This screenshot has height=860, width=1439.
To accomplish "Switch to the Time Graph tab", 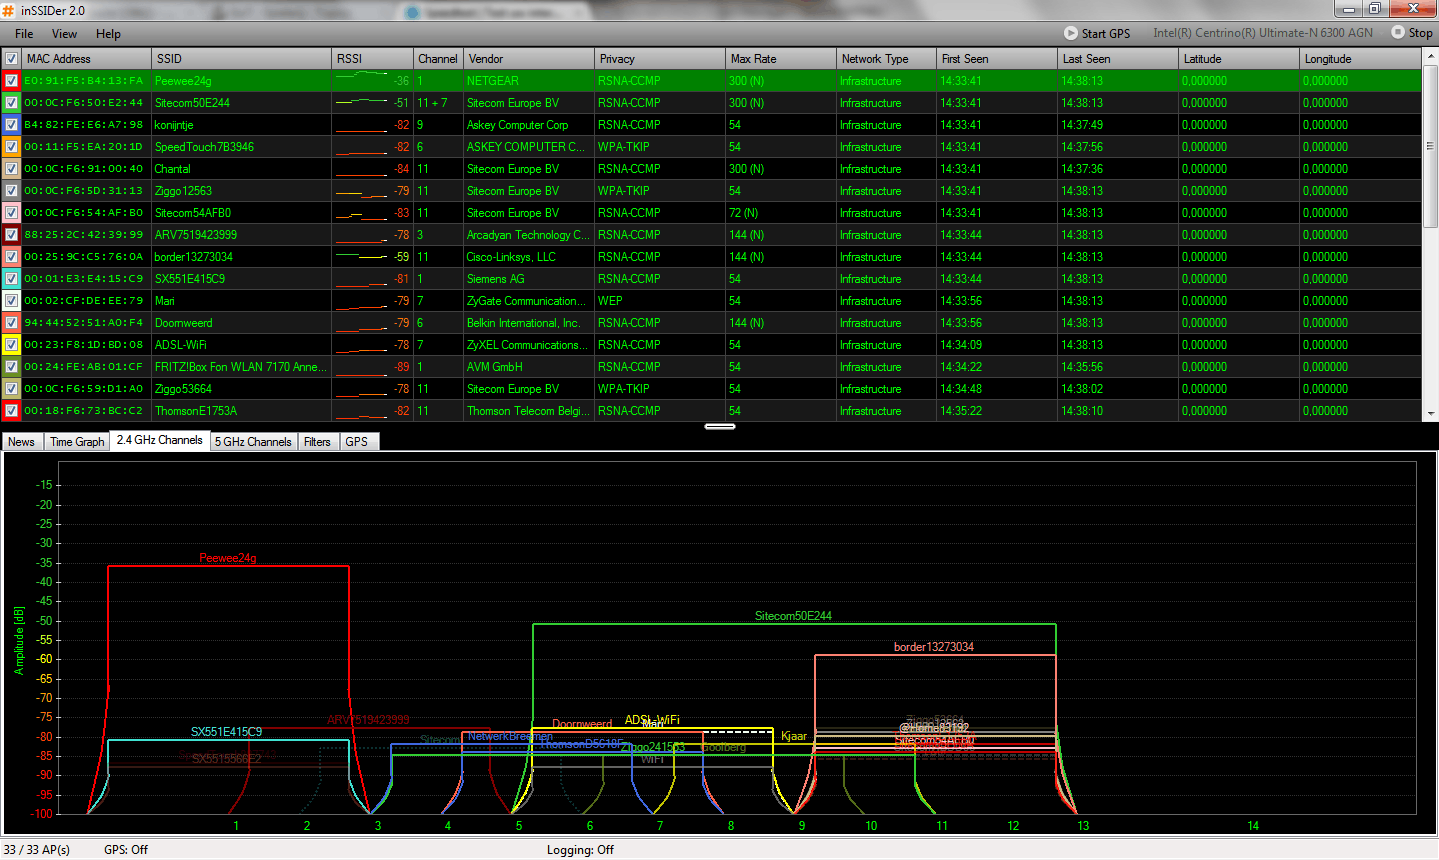I will pyautogui.click(x=77, y=441).
